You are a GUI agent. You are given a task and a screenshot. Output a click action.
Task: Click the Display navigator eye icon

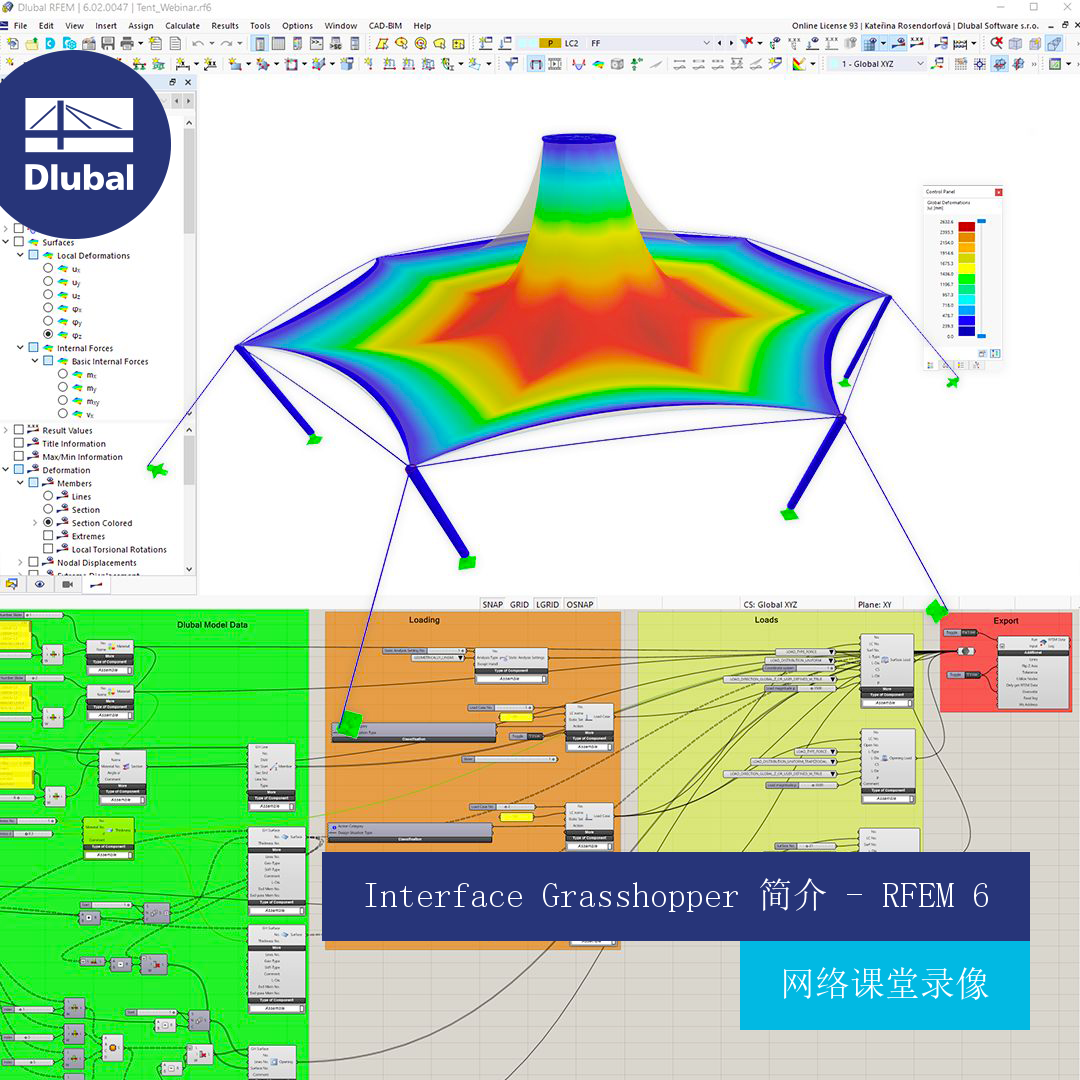39,584
